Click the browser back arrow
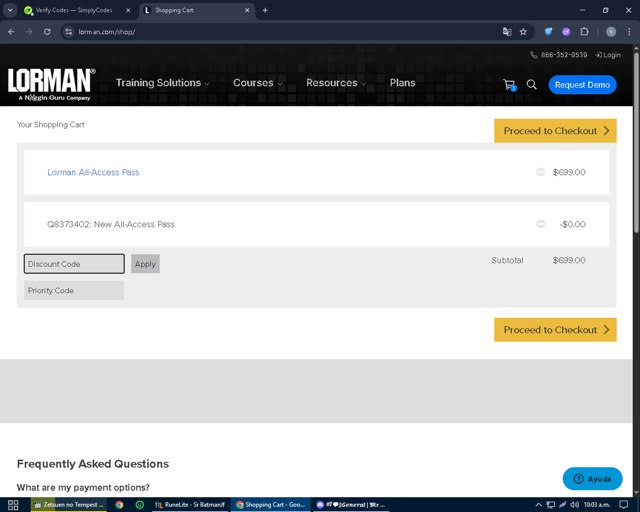Screen dimensions: 640x512 click(11, 32)
